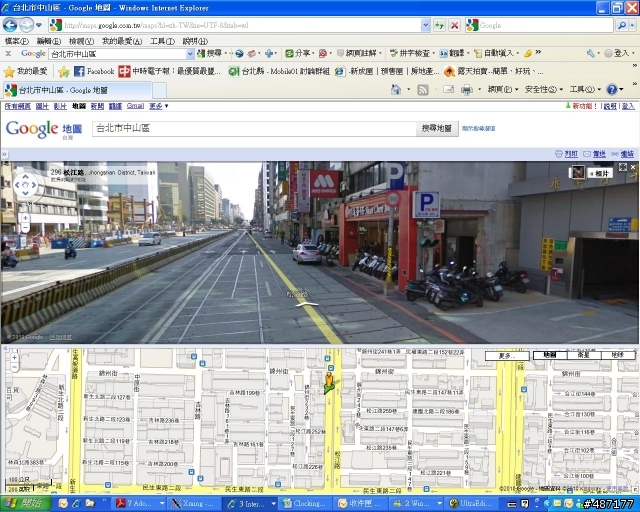Viewport: 640px width, 512px height.
Task: Click the Google toolbar 網頁註解 sidewiki button
Action: click(357, 53)
